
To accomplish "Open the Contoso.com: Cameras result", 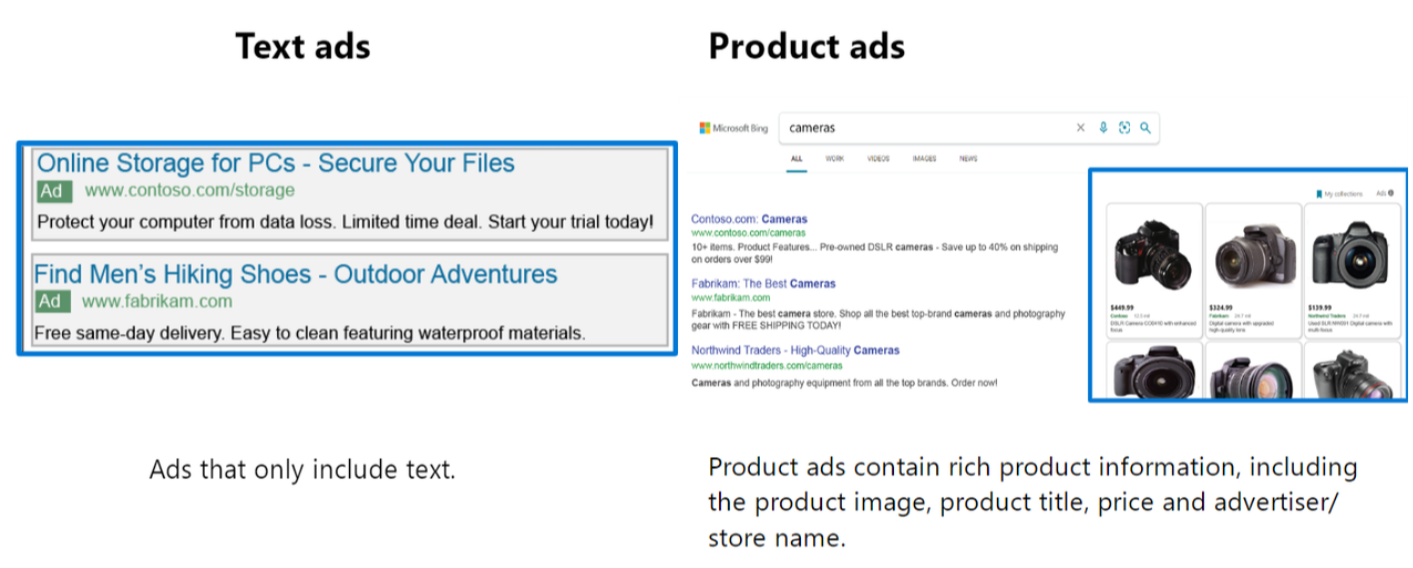I will (x=749, y=219).
